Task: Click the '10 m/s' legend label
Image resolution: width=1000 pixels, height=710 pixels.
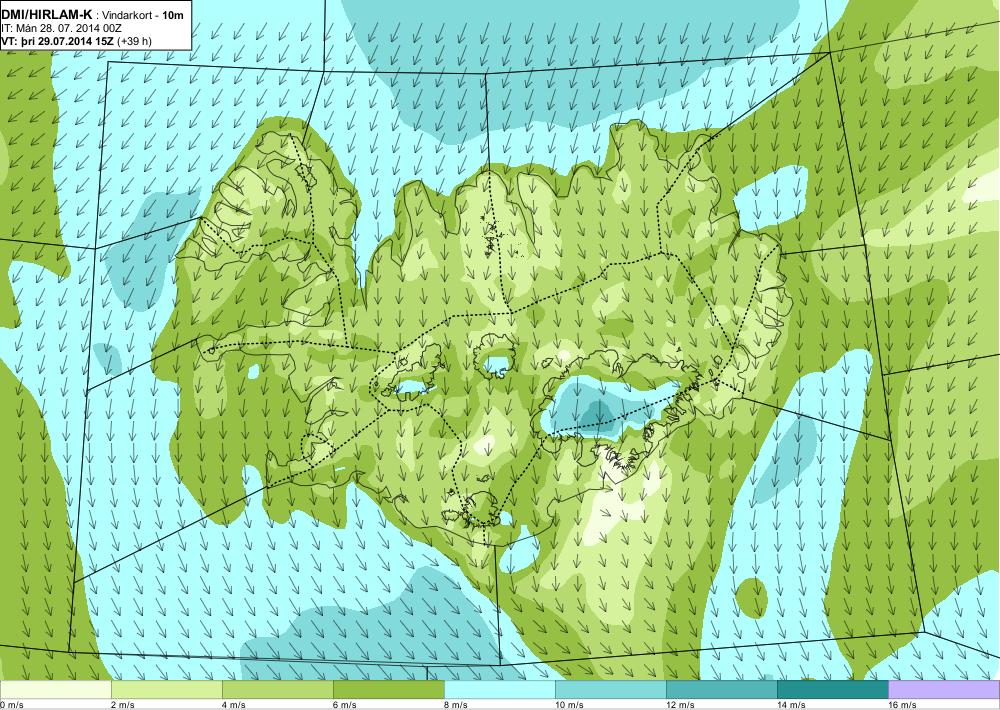Action: point(570,704)
